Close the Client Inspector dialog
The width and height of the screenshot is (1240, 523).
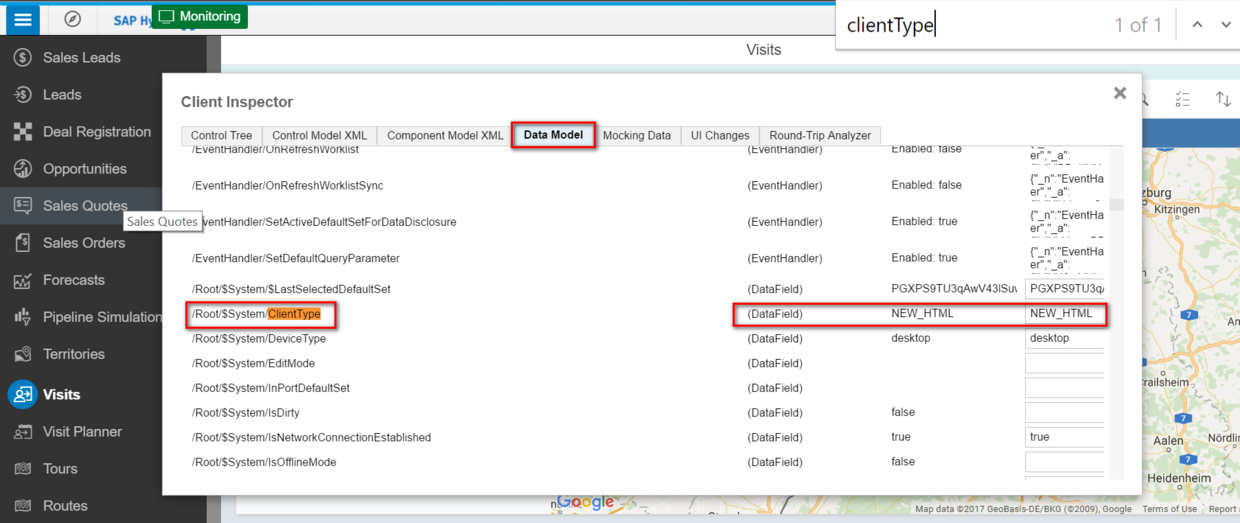[x=1120, y=93]
